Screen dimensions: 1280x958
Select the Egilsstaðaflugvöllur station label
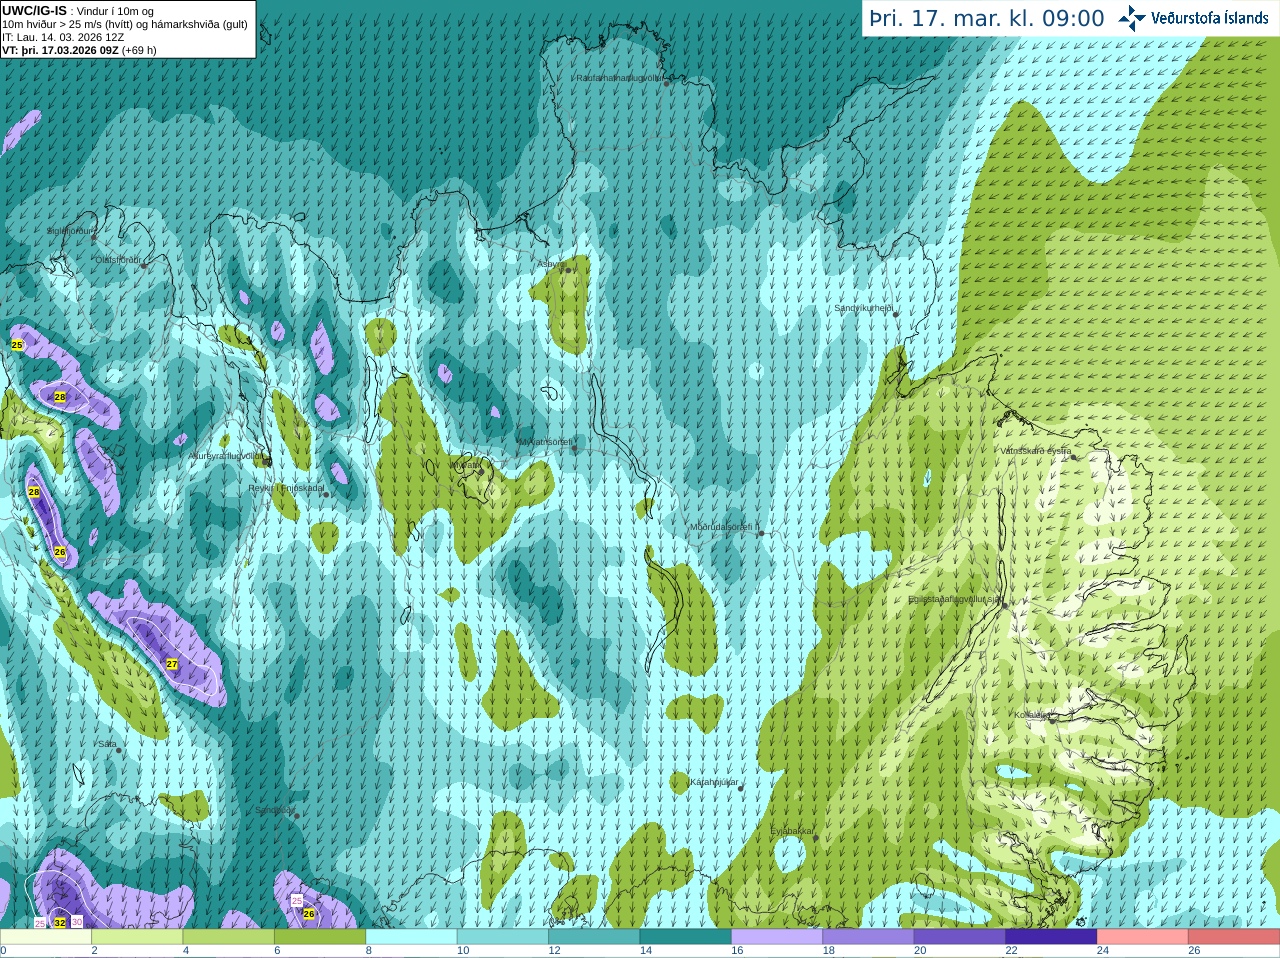[954, 599]
